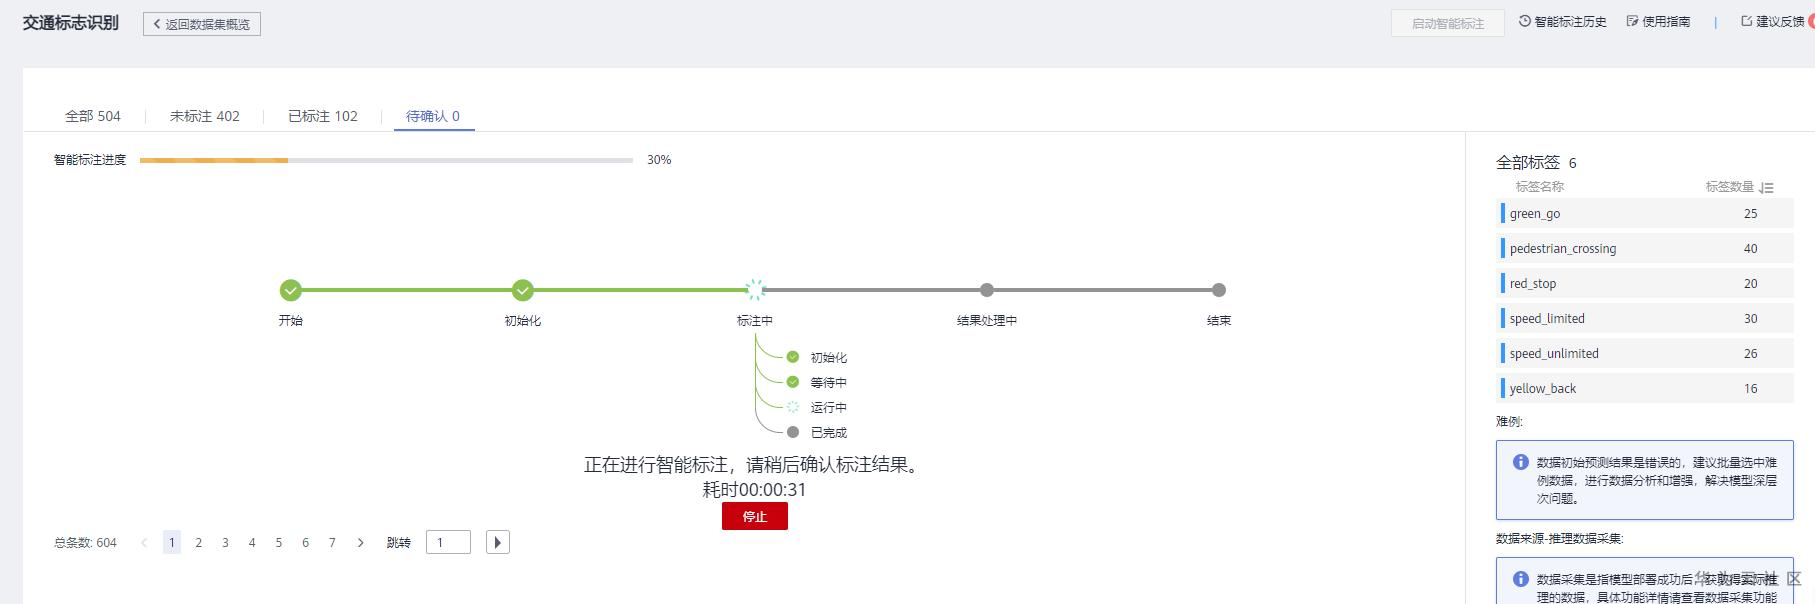Click the 标注中 spinning step icon
Screen dimensions: 1815x604
[x=755, y=290]
